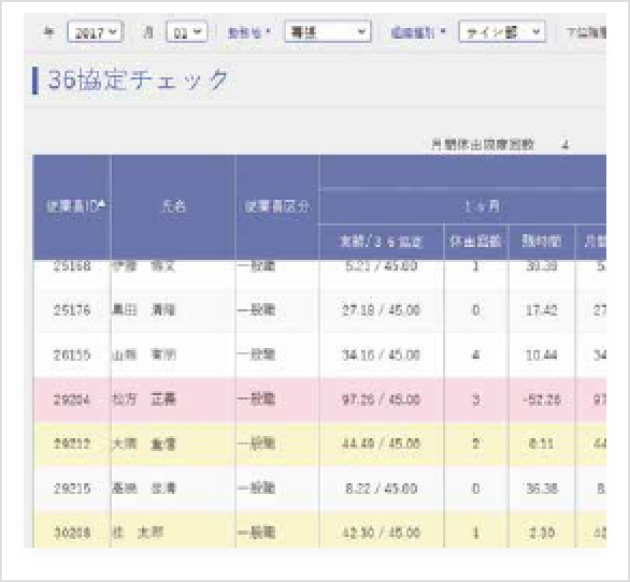Click 一般職 category in row 29204
Image resolution: width=630 pixels, height=582 pixels.
point(256,400)
